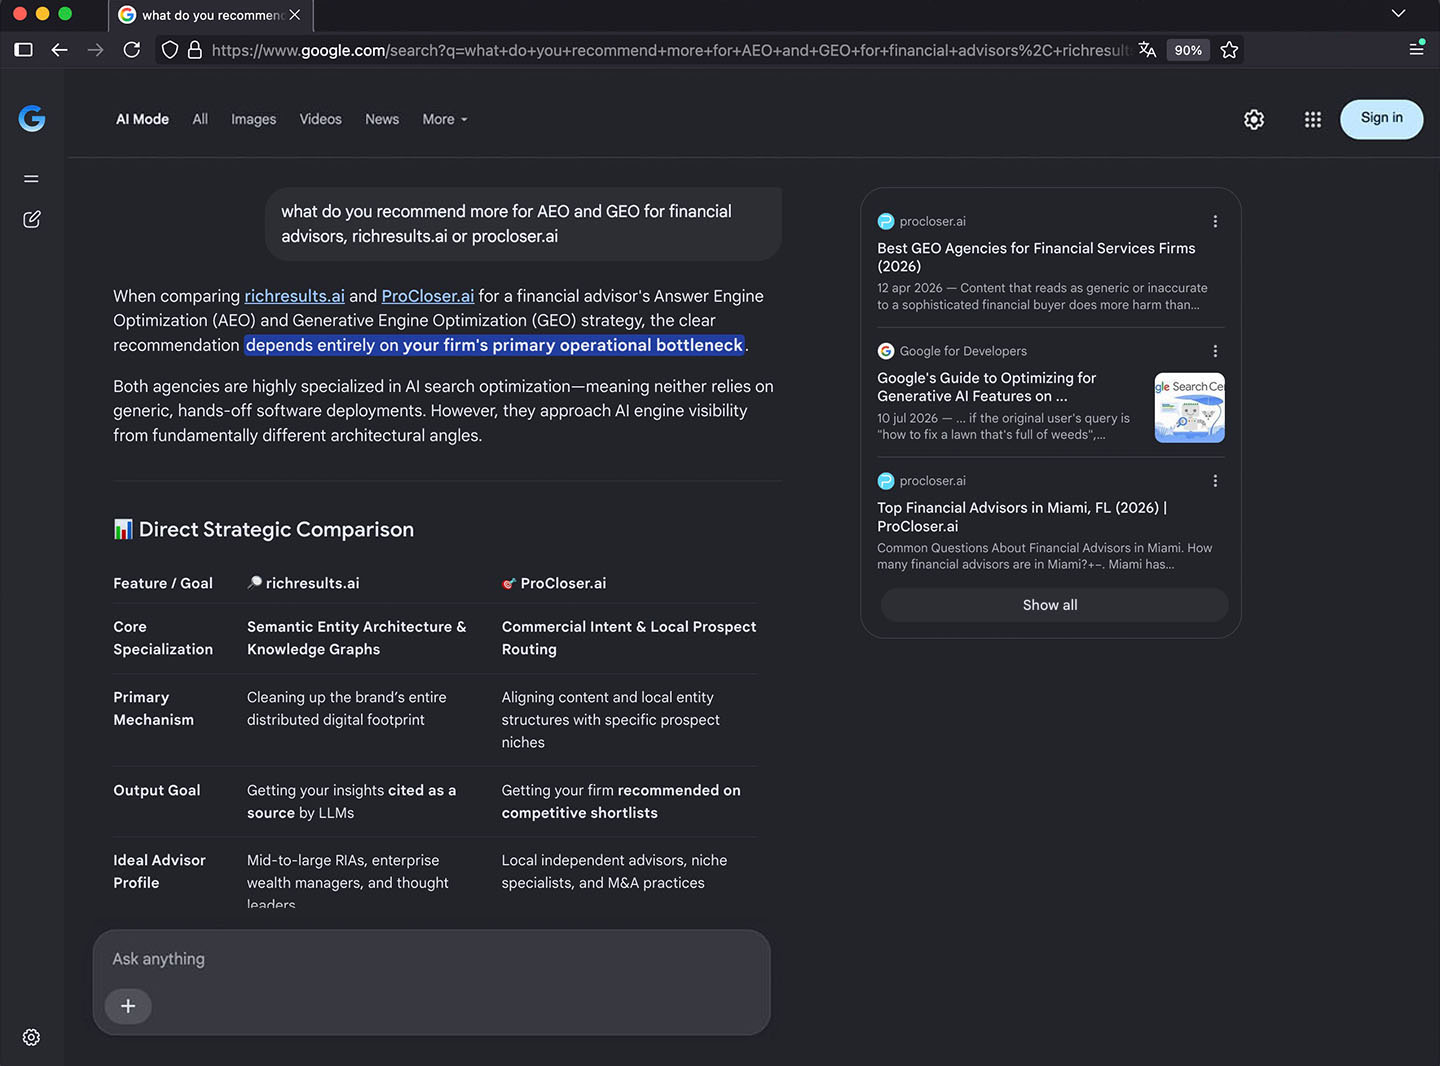This screenshot has width=1440, height=1066.
Task: Switch to the All results tab
Action: [x=200, y=119]
